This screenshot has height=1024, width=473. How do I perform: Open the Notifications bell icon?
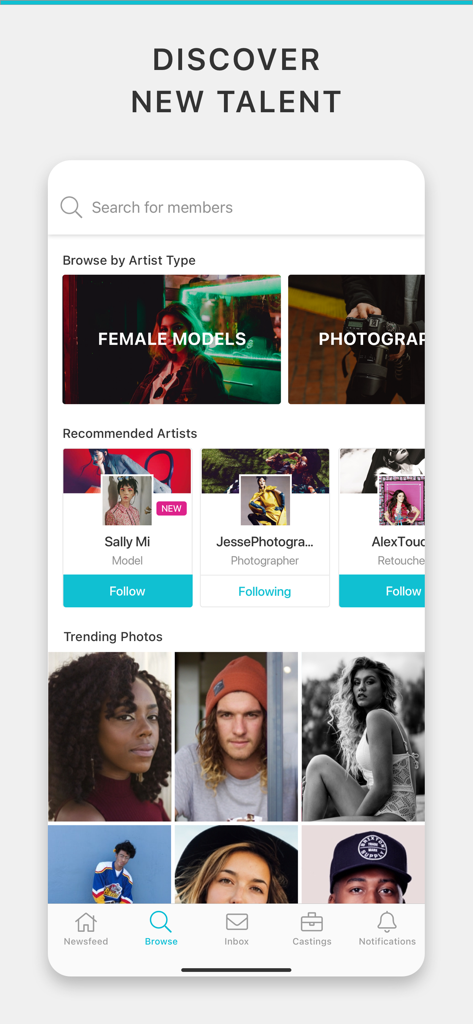(x=387, y=921)
